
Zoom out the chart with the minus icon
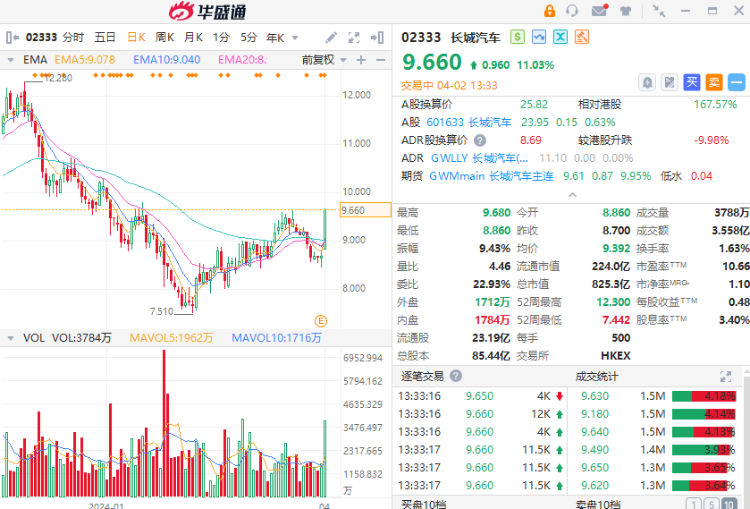(x=381, y=60)
